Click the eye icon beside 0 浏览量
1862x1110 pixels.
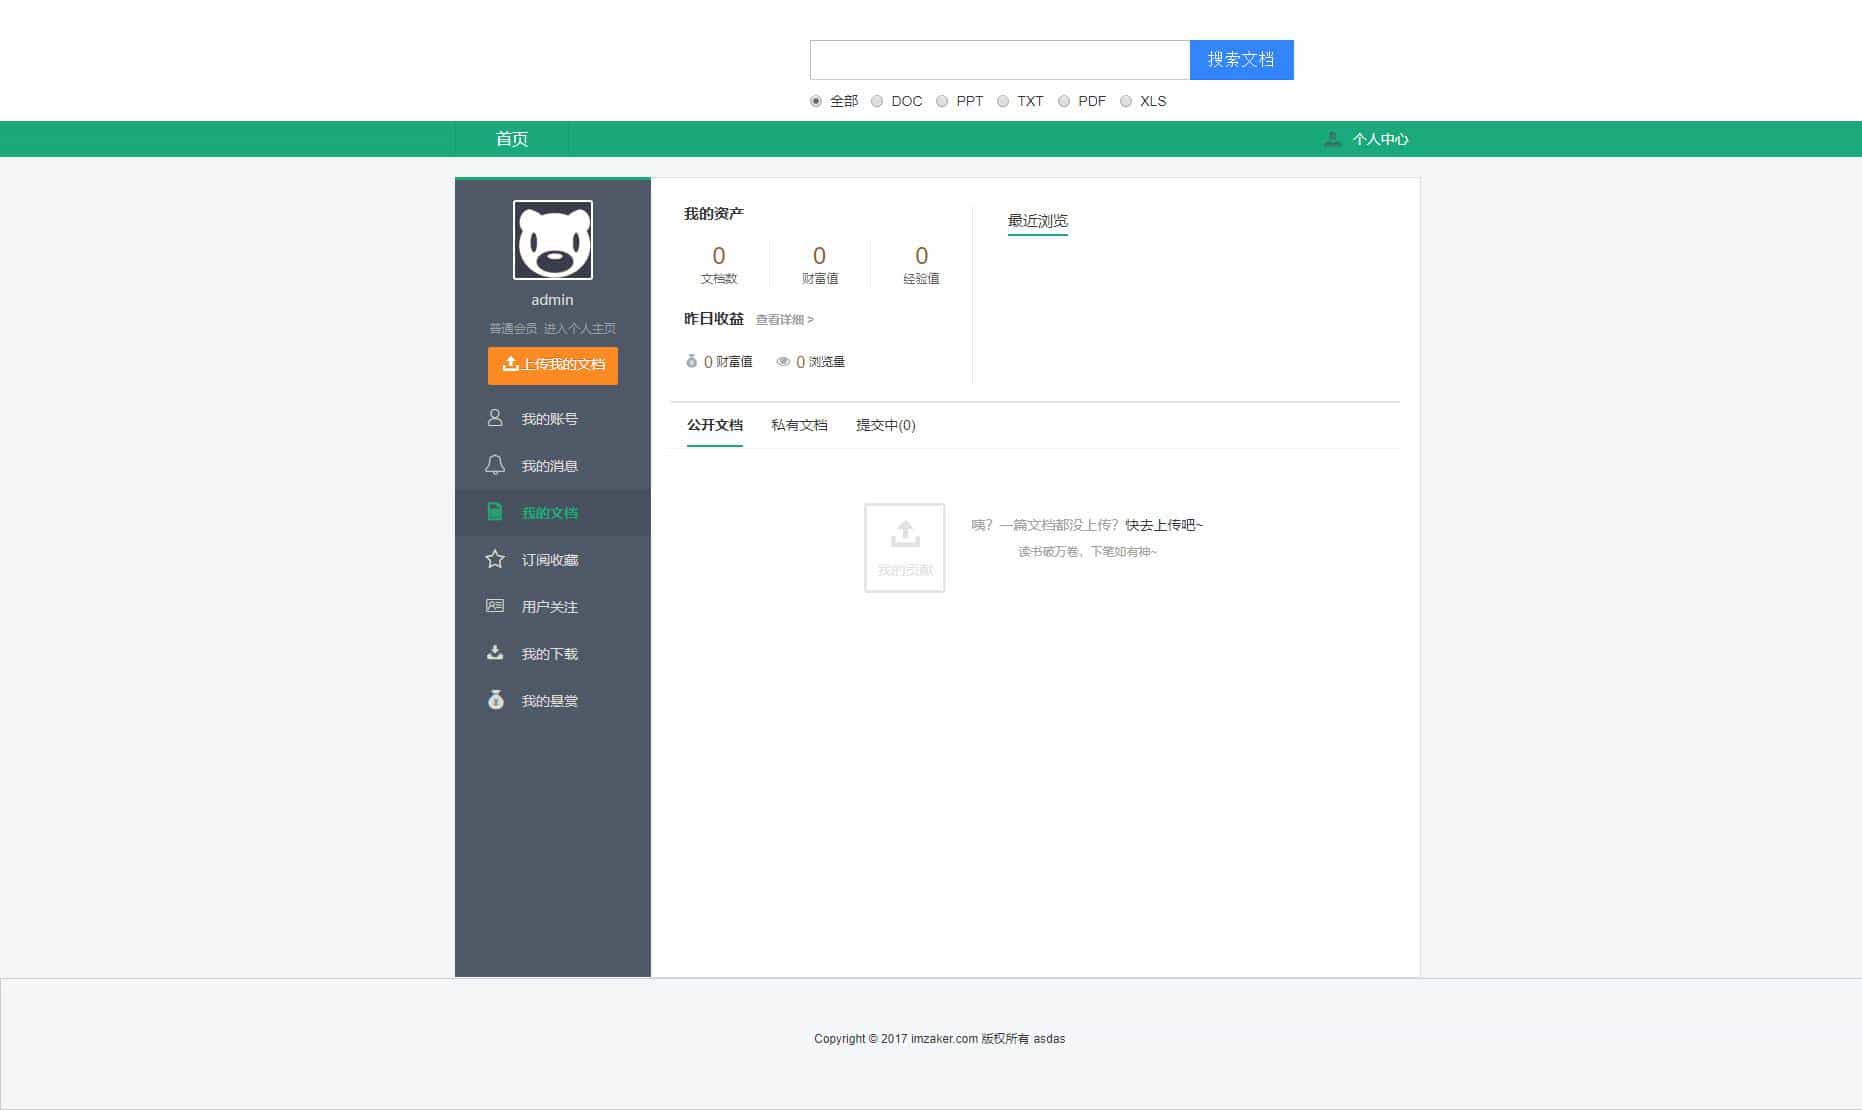point(783,362)
